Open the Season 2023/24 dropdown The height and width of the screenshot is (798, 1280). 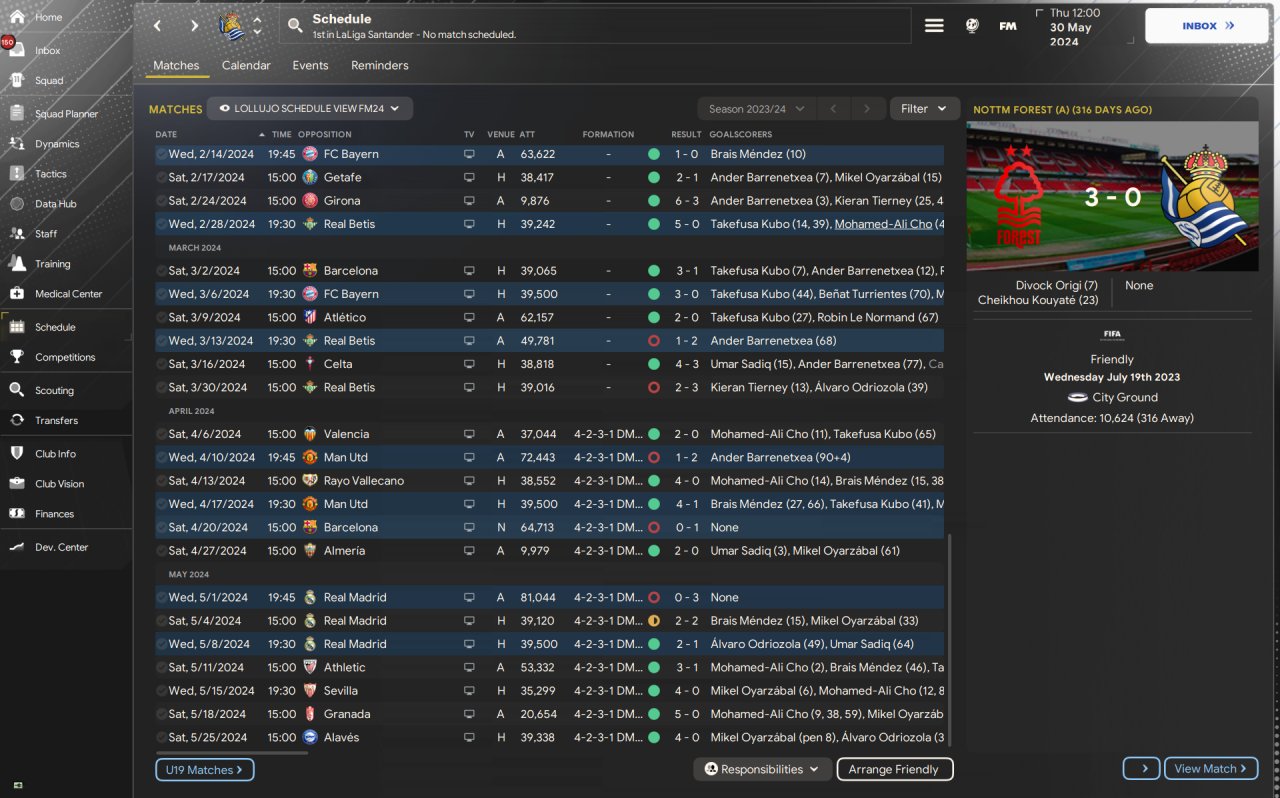click(x=756, y=109)
